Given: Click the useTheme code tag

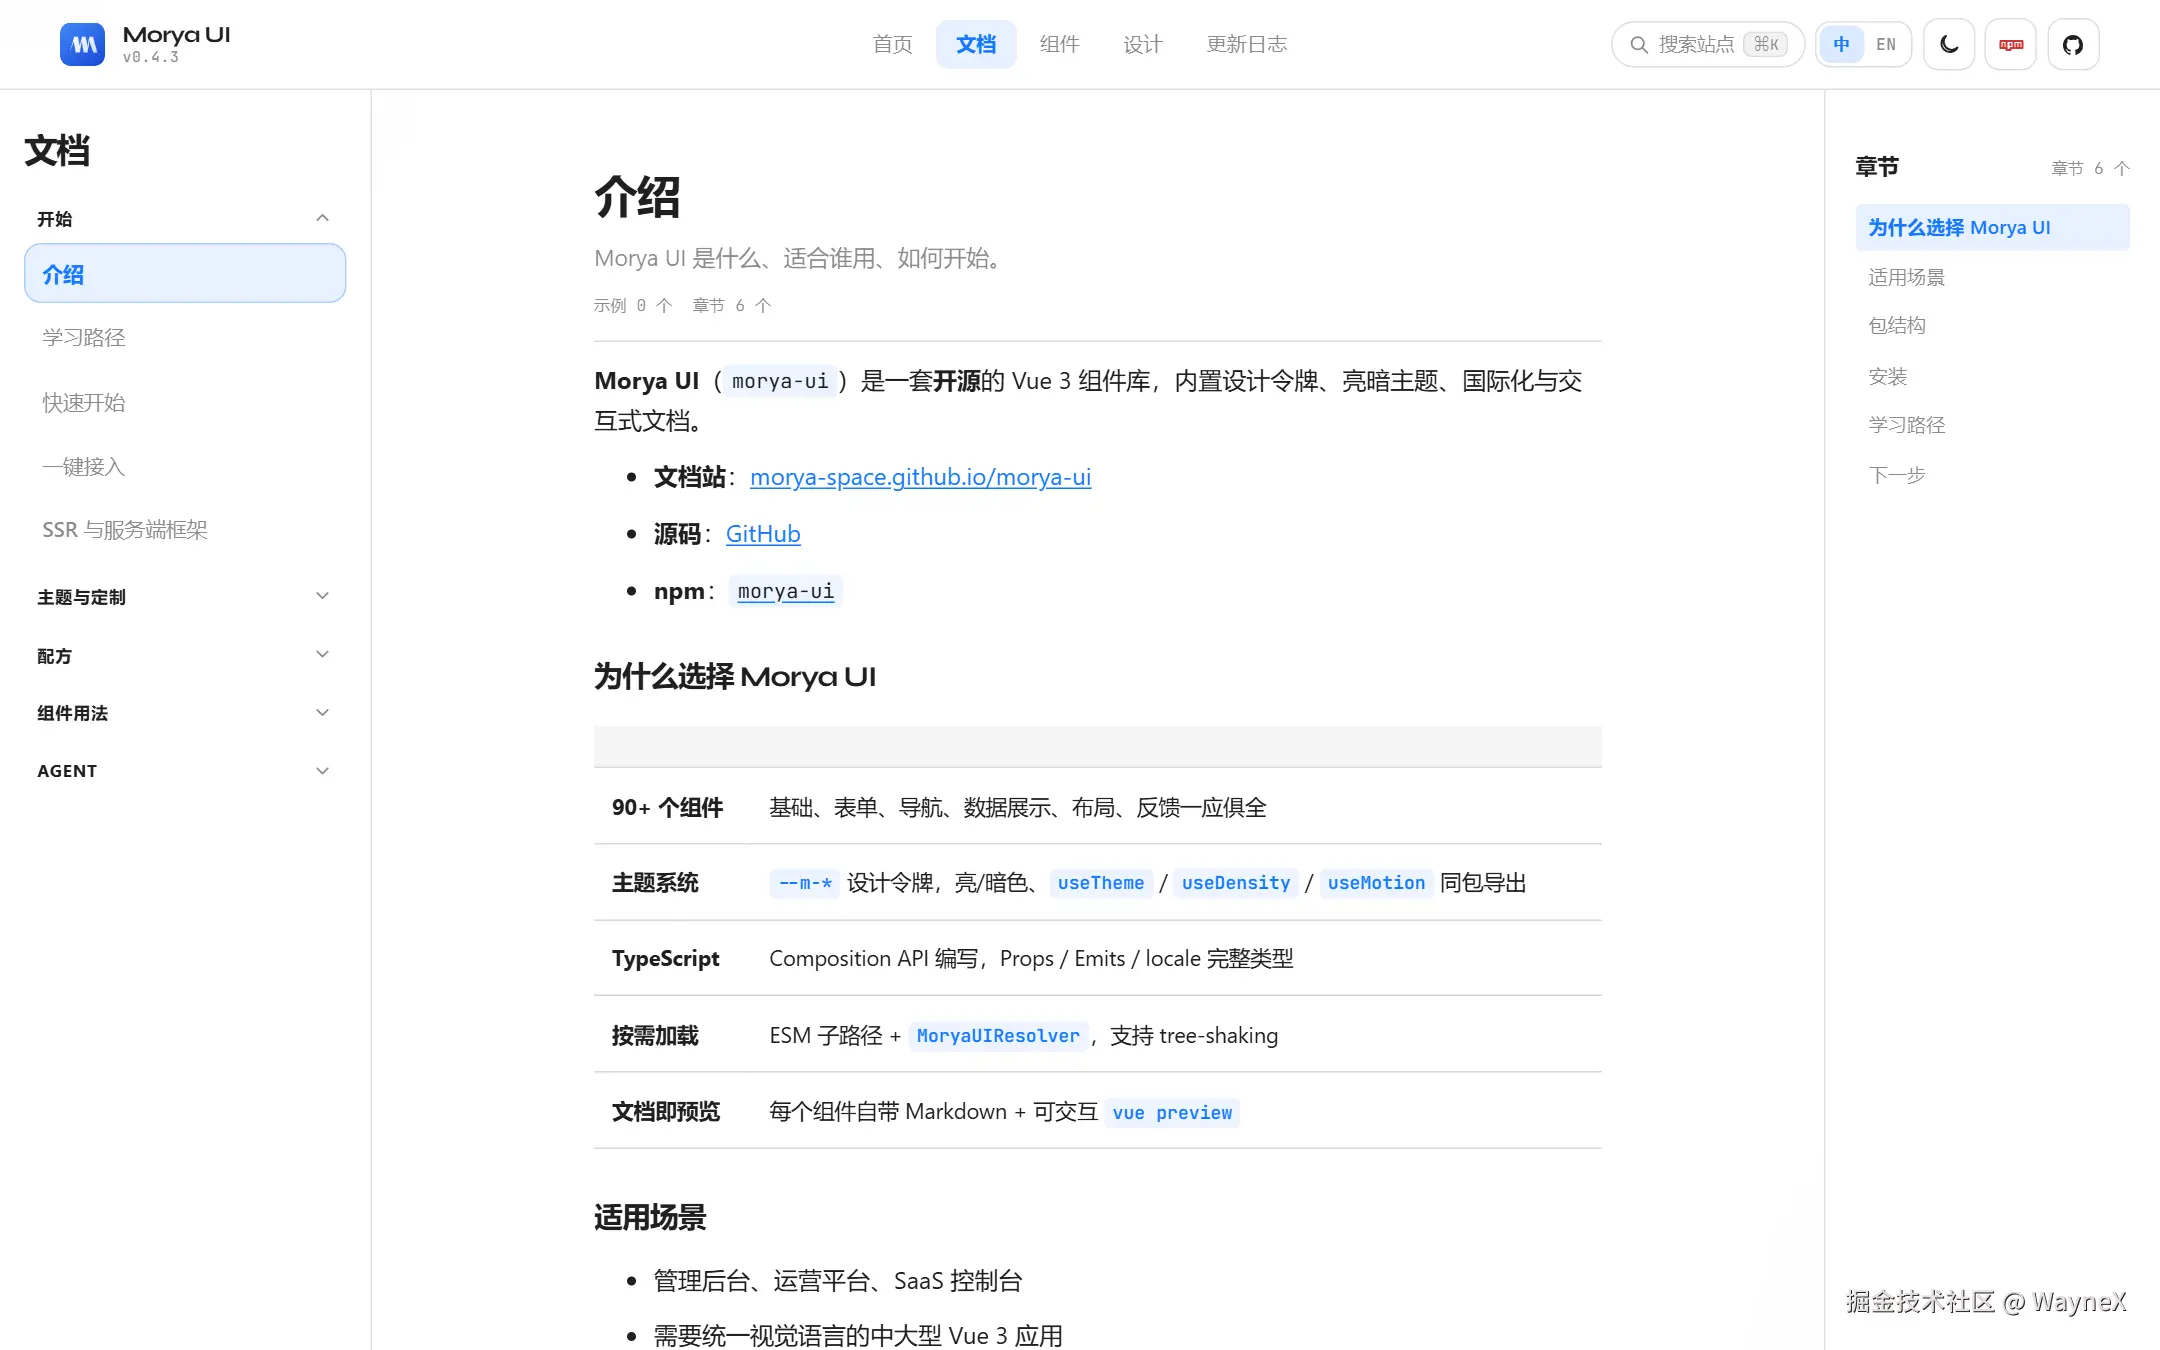Looking at the screenshot, I should [1101, 883].
